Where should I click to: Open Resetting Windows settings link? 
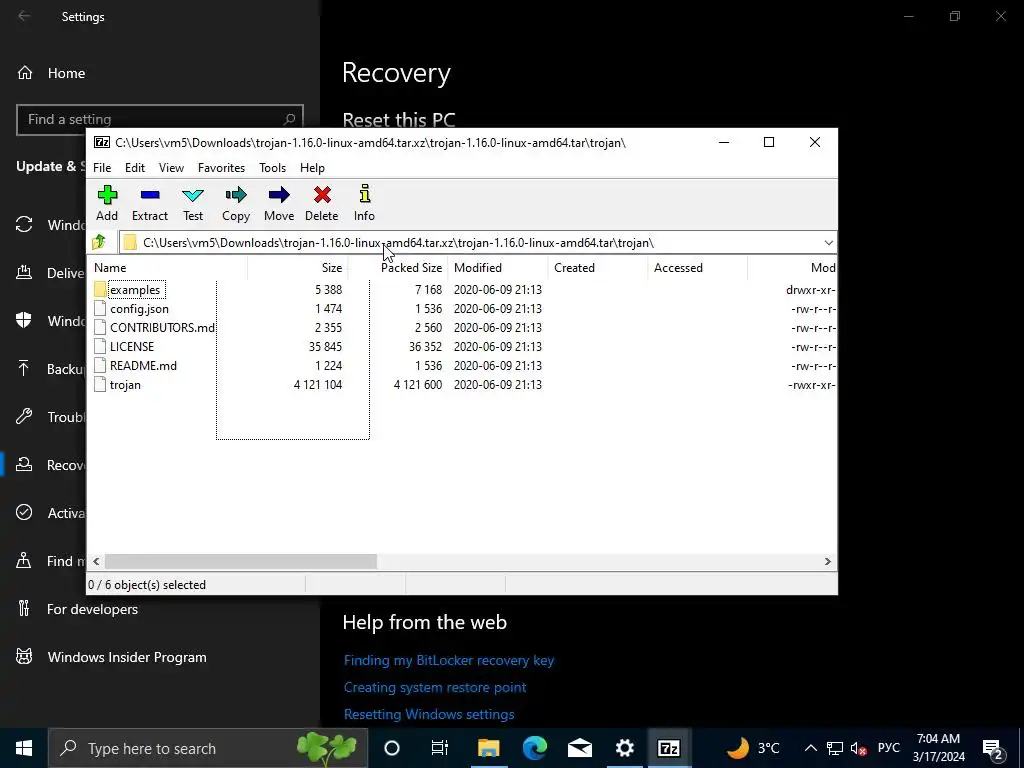(429, 714)
